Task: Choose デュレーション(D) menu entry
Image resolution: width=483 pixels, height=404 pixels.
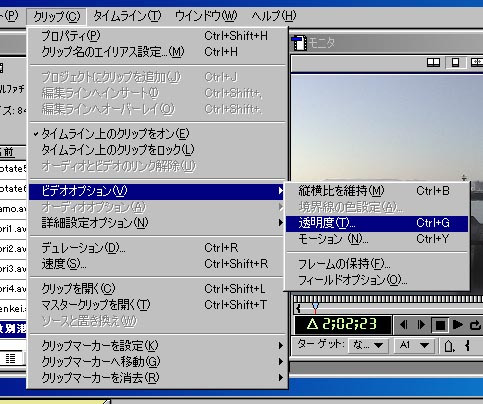Action: [157, 248]
